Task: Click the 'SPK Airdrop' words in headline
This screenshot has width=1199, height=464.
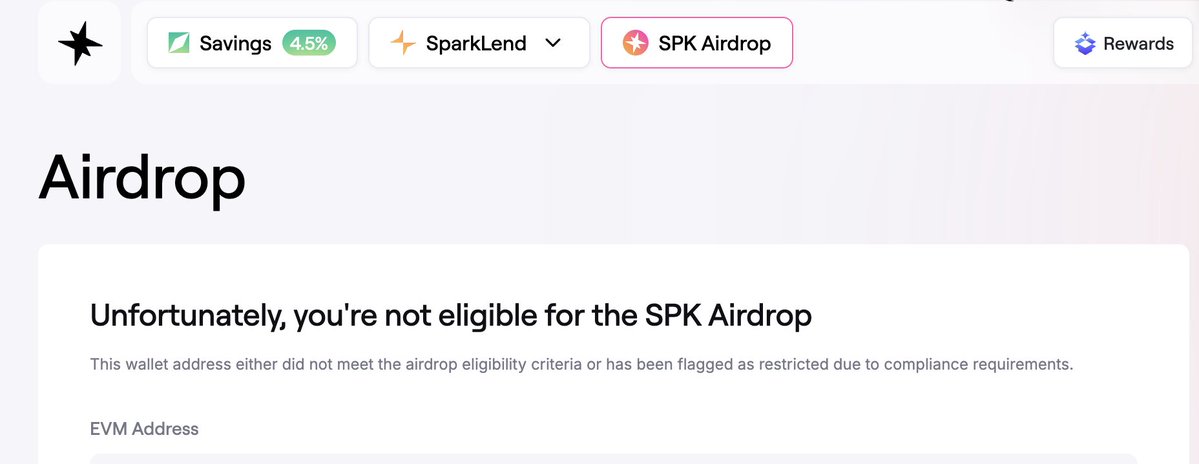Action: click(x=727, y=315)
